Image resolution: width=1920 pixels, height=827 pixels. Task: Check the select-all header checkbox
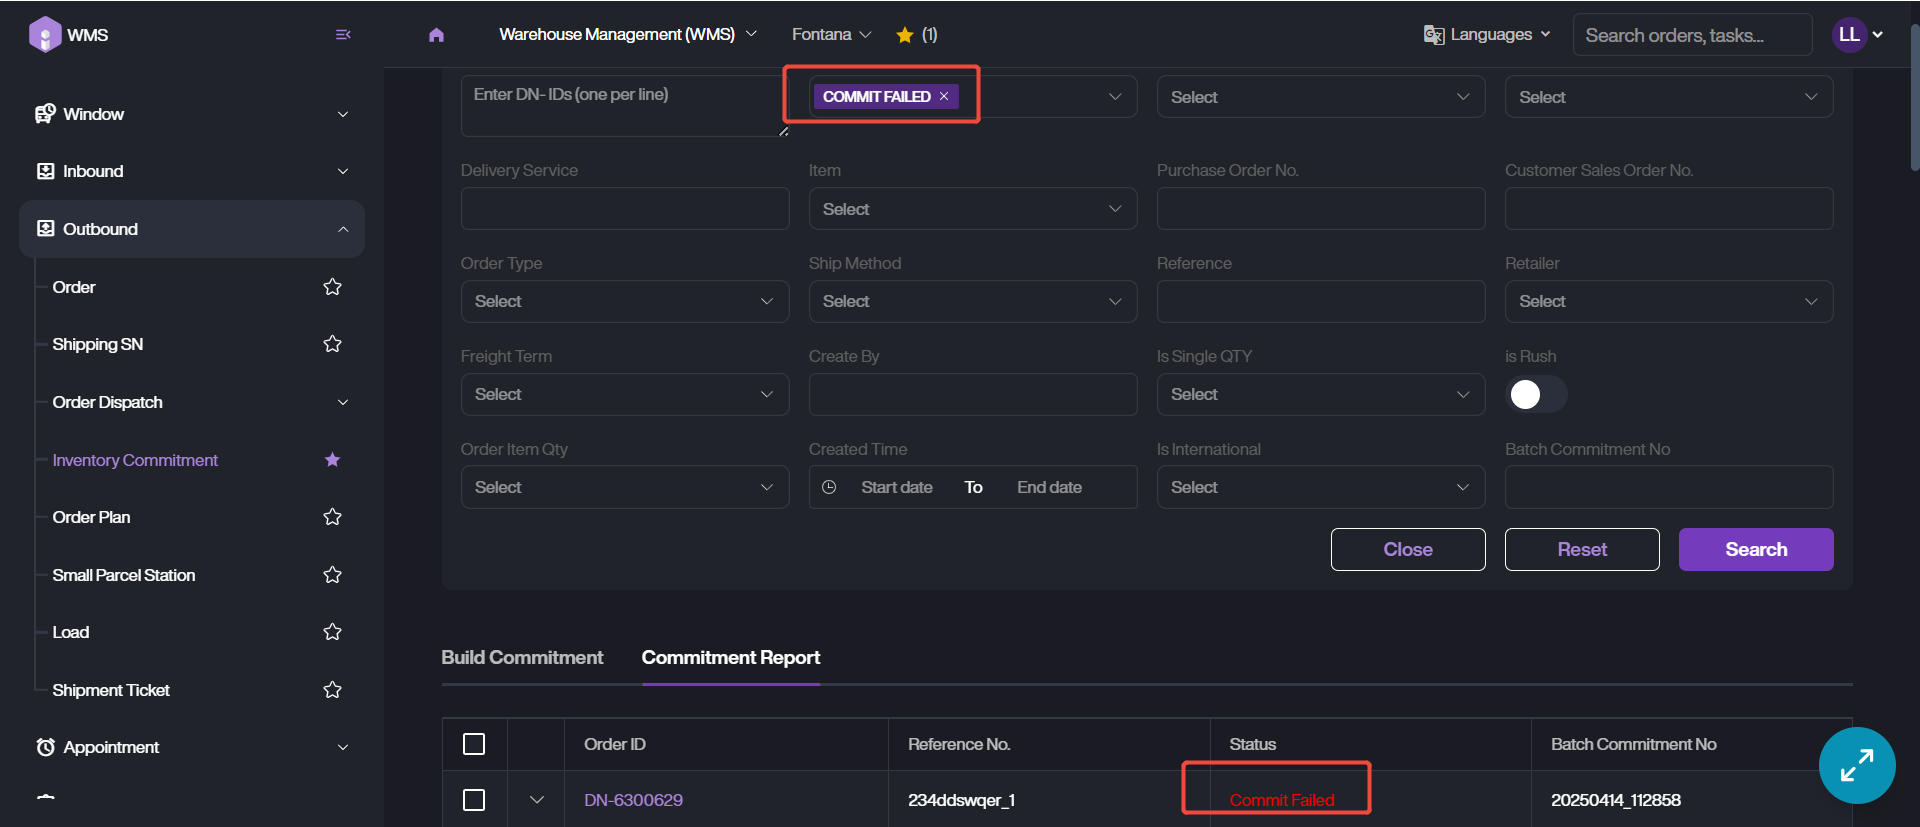point(474,744)
